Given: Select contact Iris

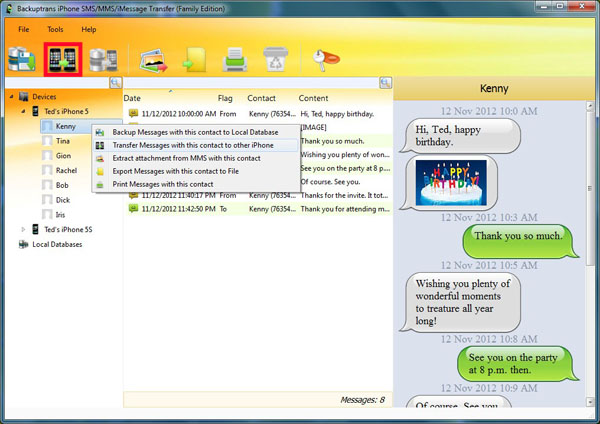Looking at the screenshot, I should 60,215.
